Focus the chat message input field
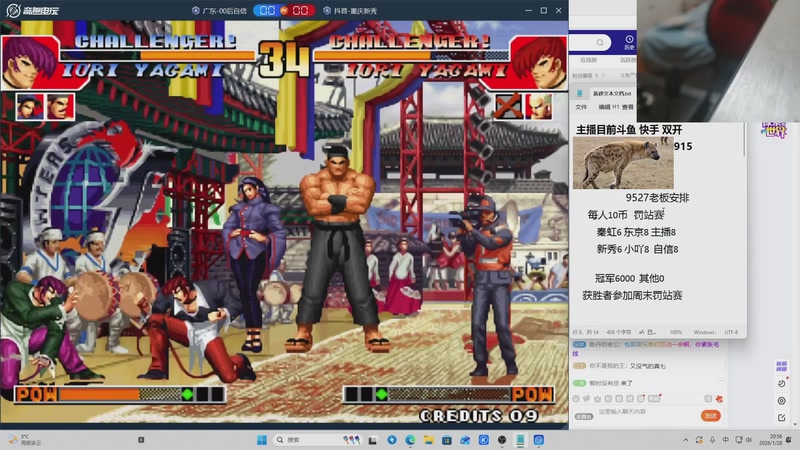Screen dimensions: 800x450 point(647,412)
